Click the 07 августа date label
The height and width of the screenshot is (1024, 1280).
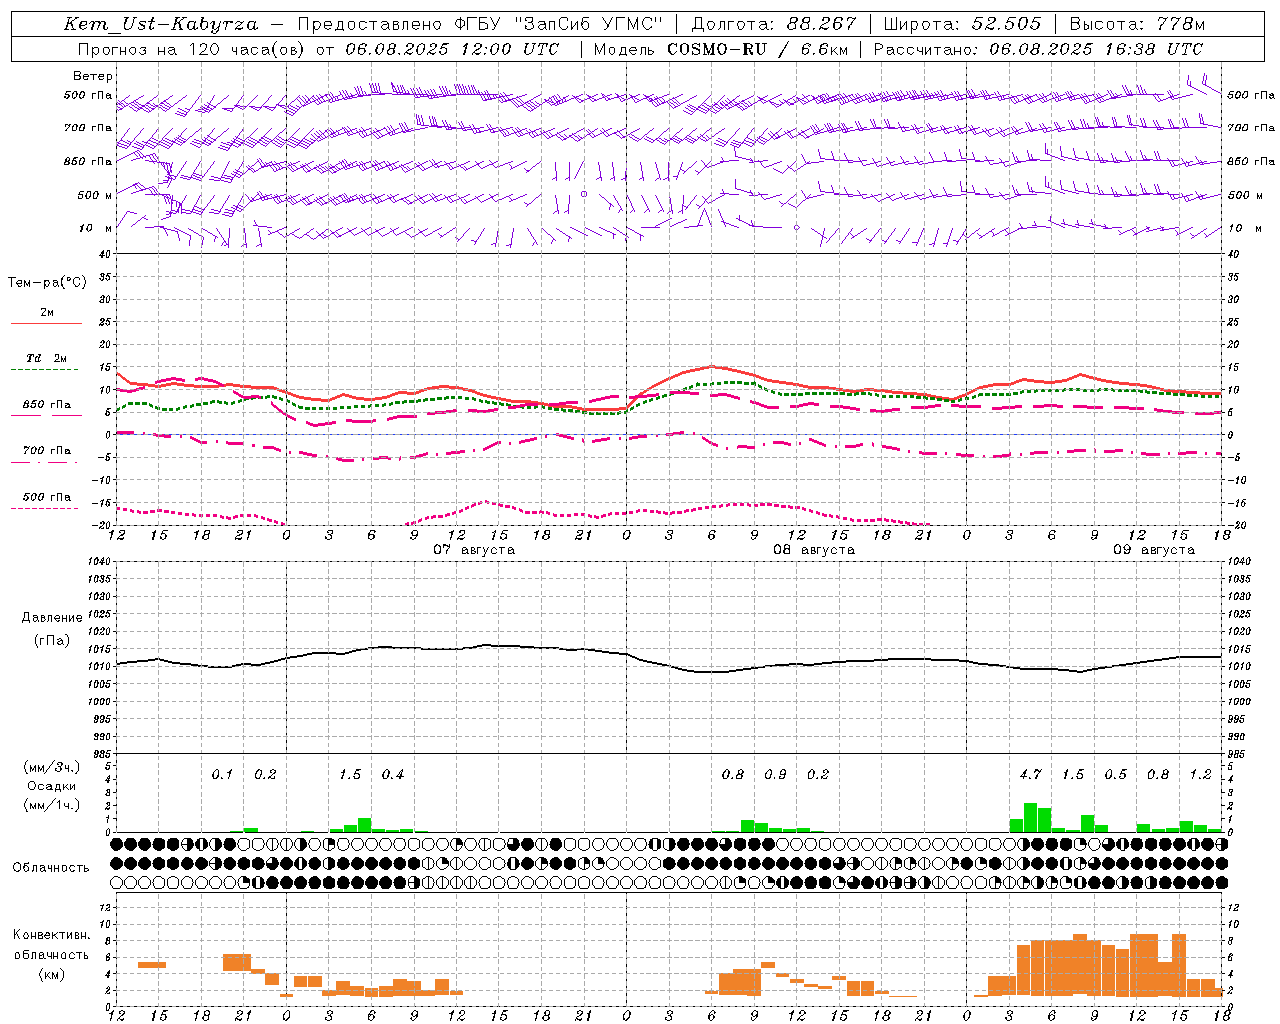pos(474,550)
